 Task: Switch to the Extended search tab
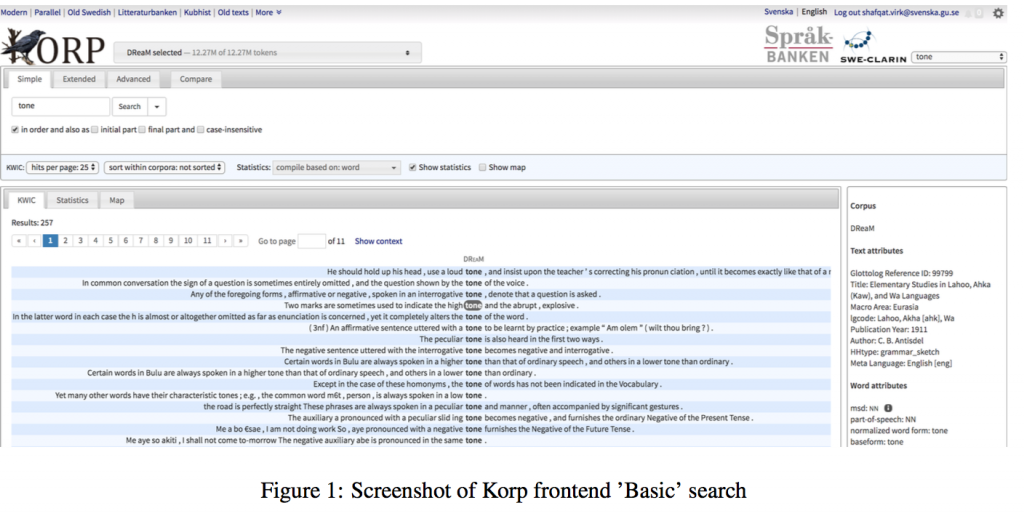79,79
